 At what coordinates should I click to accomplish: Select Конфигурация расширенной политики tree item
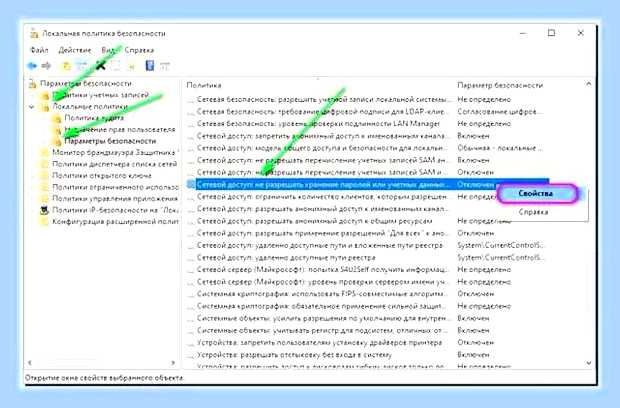click(115, 221)
